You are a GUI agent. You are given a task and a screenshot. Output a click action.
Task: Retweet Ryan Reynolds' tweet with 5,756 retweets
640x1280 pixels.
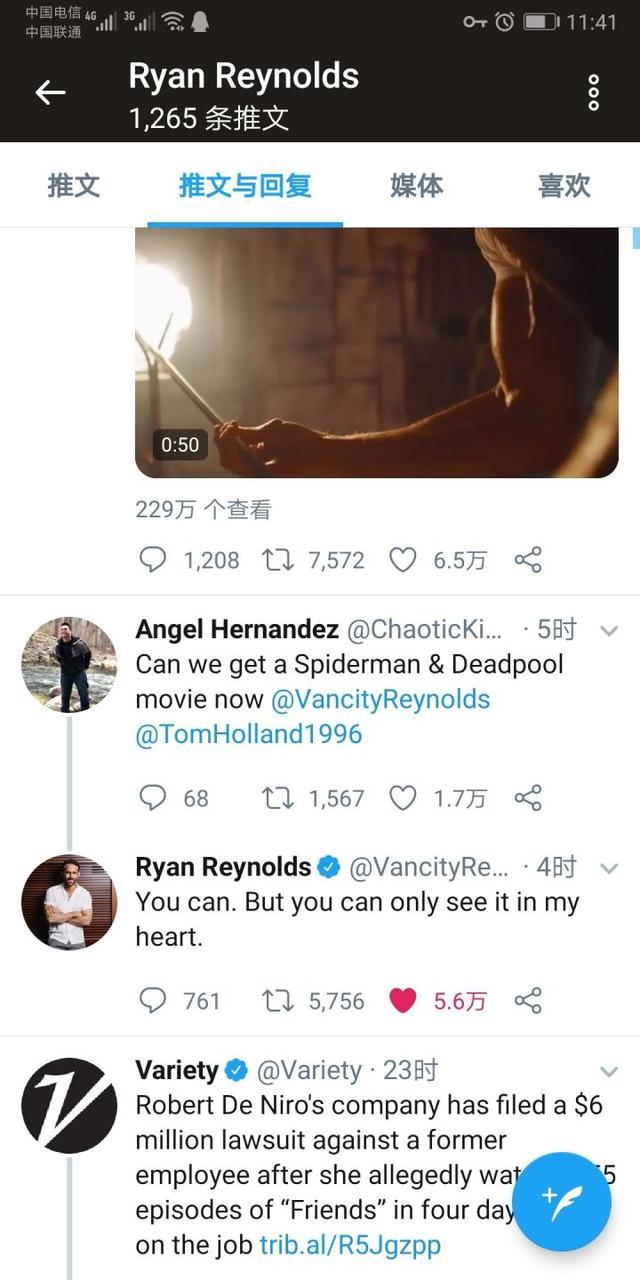[x=275, y=1000]
